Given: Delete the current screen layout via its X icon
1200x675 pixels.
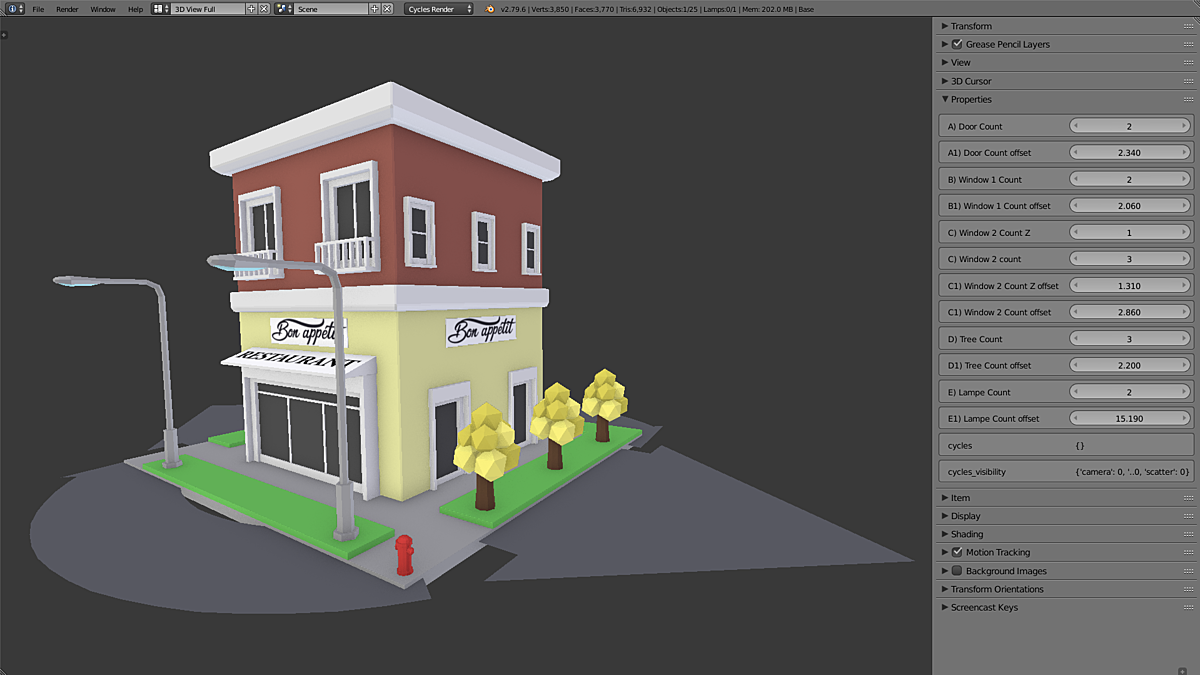Looking at the screenshot, I should click(264, 8).
